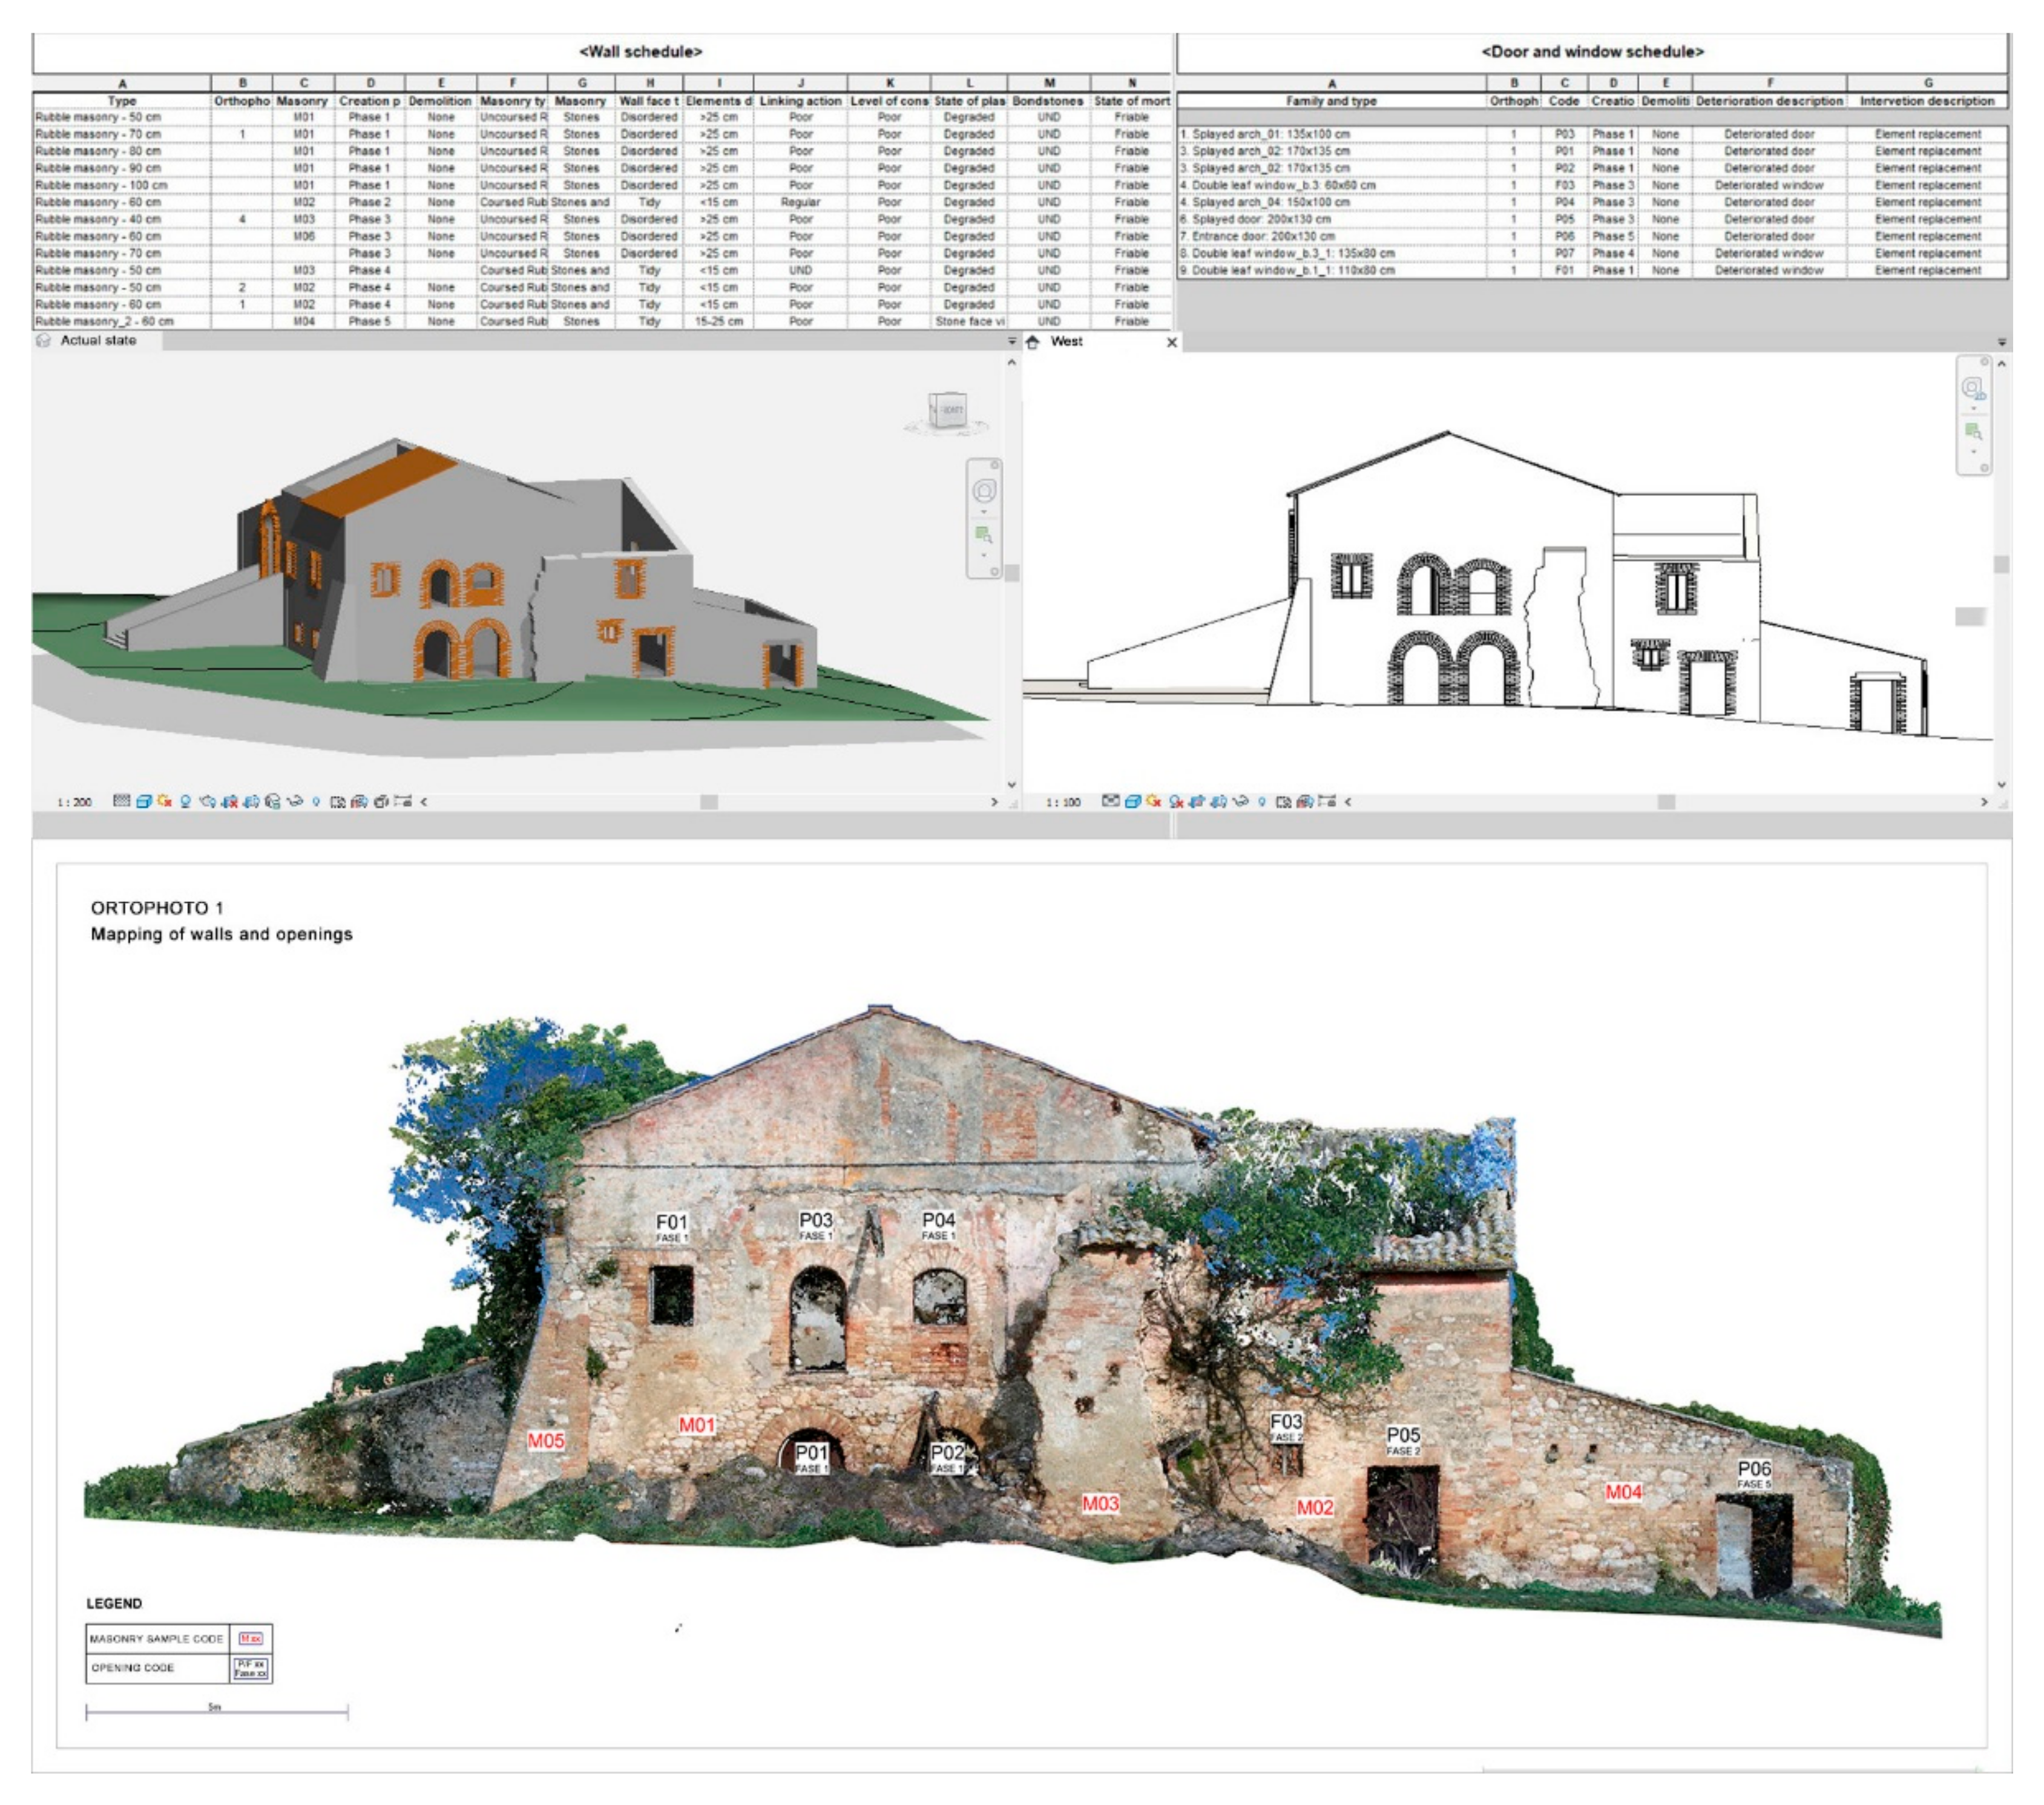2044x1805 pixels.
Task: Select Door and window schedule title header
Action: pyautogui.click(x=1592, y=51)
